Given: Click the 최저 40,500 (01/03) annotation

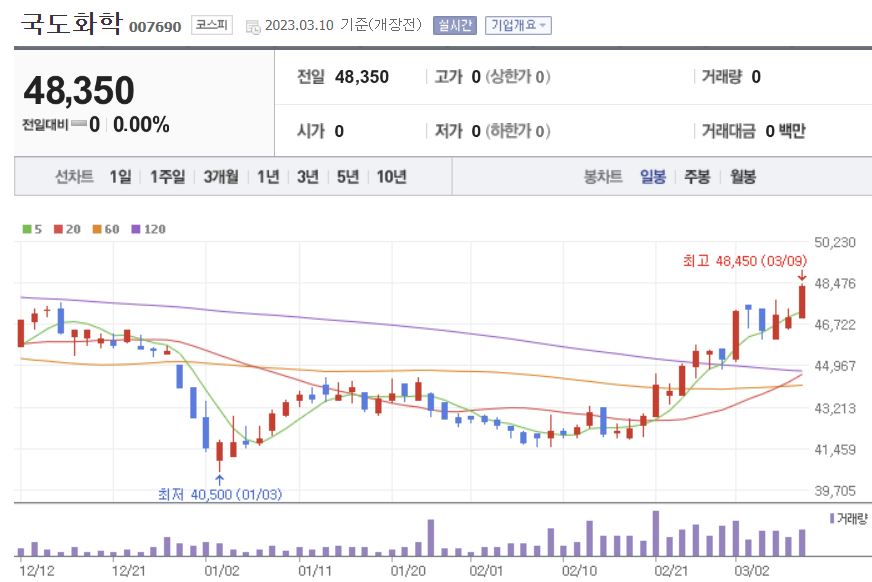Looking at the screenshot, I should point(220,494).
